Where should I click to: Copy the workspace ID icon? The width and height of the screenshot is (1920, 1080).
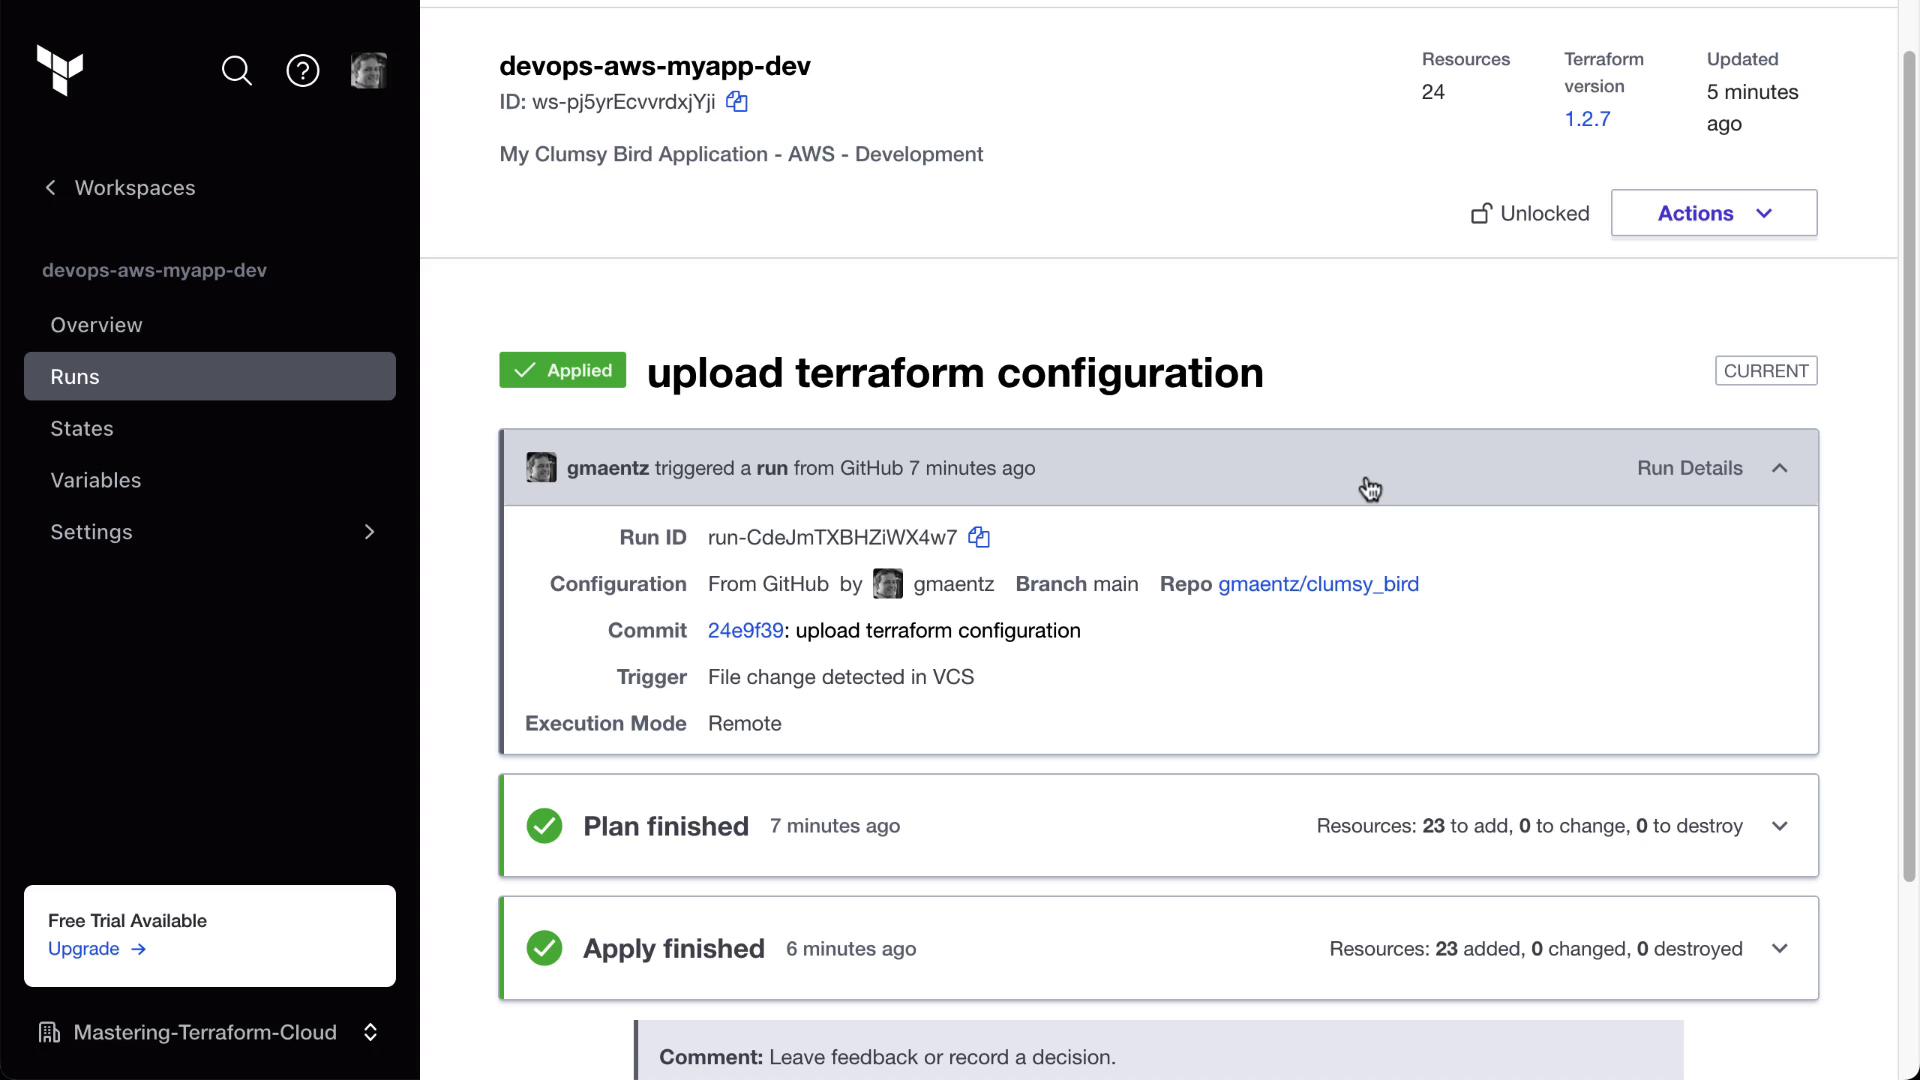pos(737,102)
